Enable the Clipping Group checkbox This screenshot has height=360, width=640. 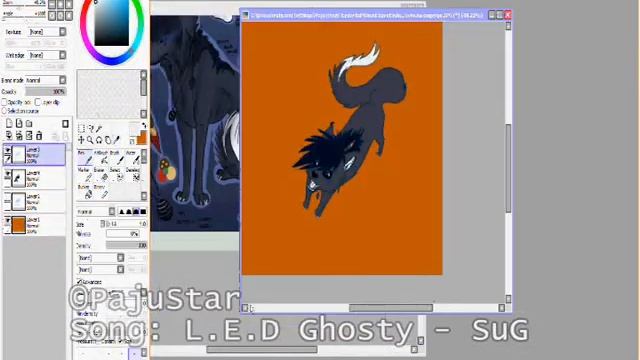tap(38, 102)
